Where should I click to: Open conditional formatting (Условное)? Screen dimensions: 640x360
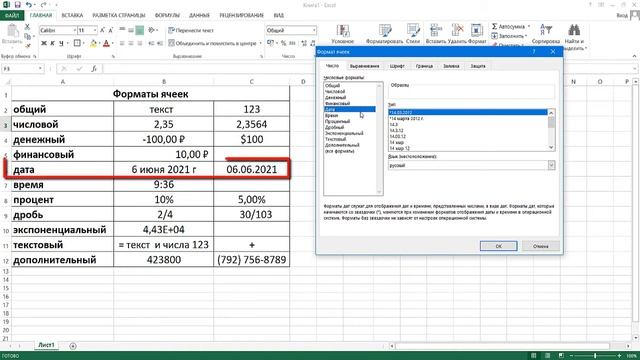(342, 35)
